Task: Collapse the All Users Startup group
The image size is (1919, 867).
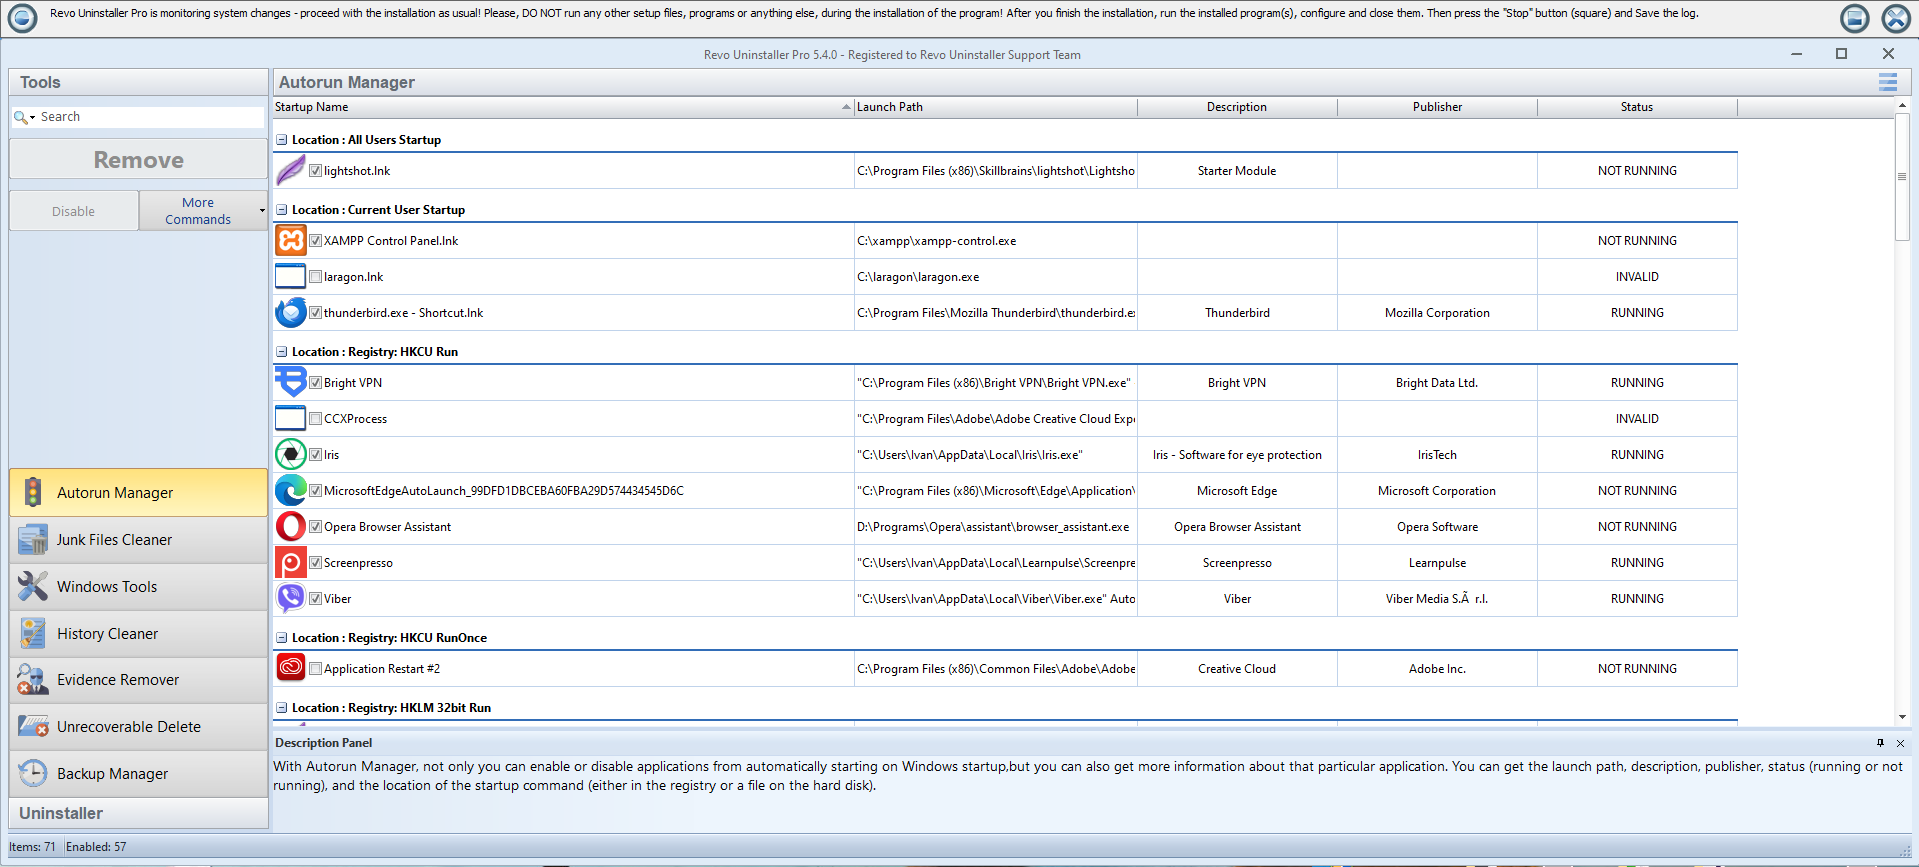Action: [x=282, y=140]
